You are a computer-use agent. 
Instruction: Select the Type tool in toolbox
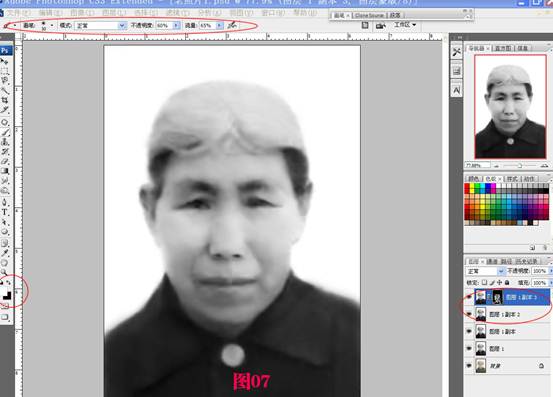pyautogui.click(x=5, y=212)
